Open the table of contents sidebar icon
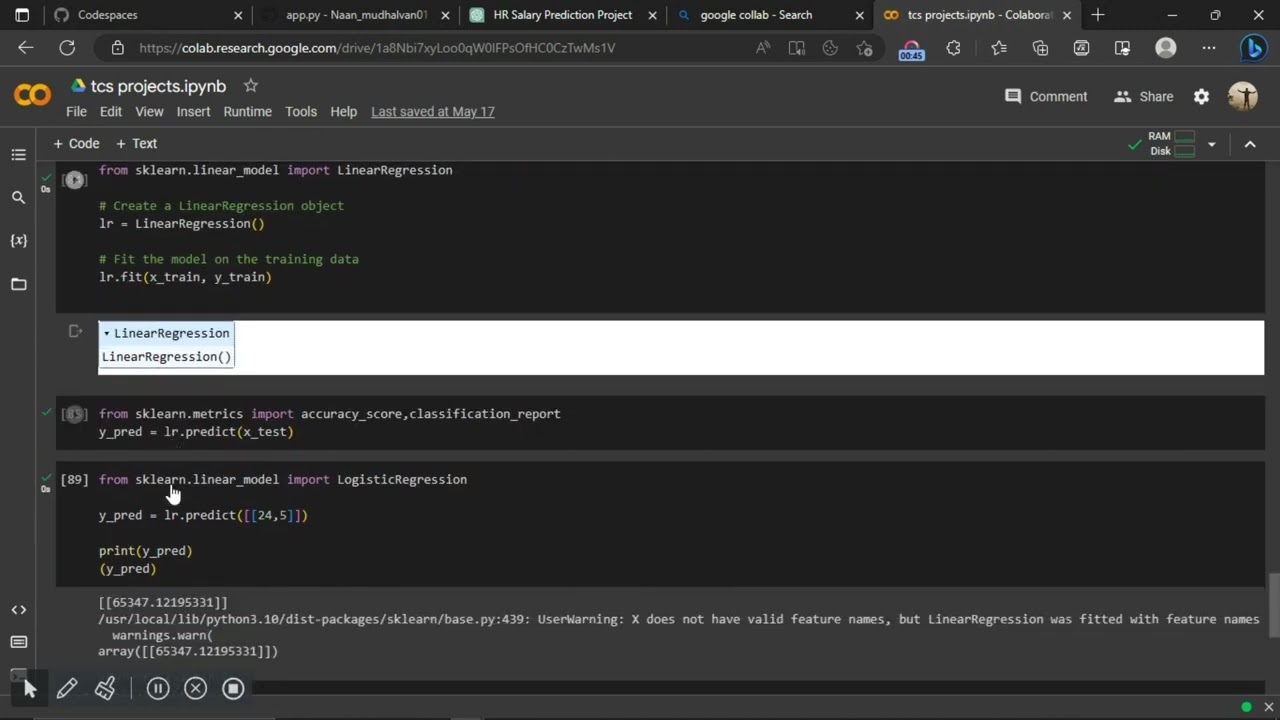Image resolution: width=1280 pixels, height=720 pixels. point(18,155)
